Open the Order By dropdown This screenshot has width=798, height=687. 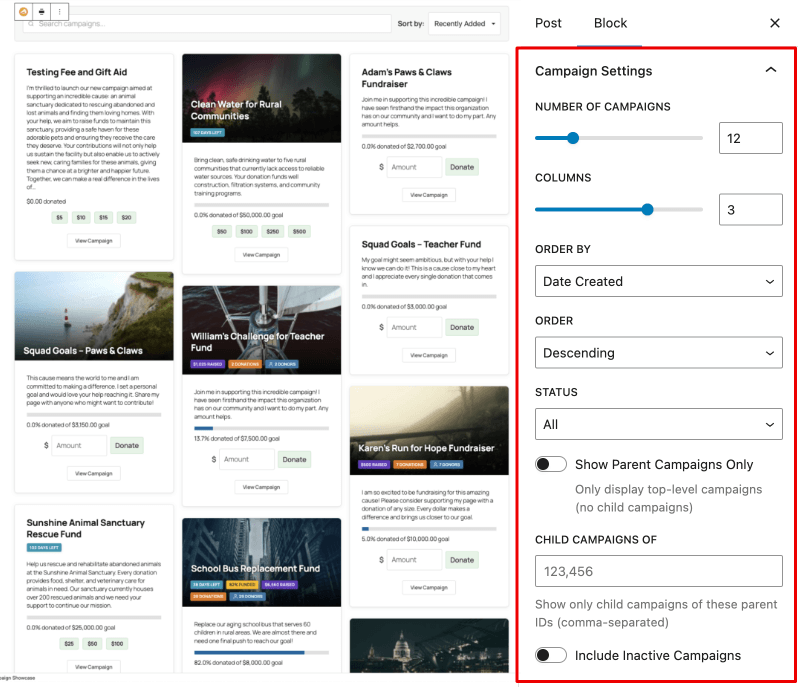tap(658, 282)
